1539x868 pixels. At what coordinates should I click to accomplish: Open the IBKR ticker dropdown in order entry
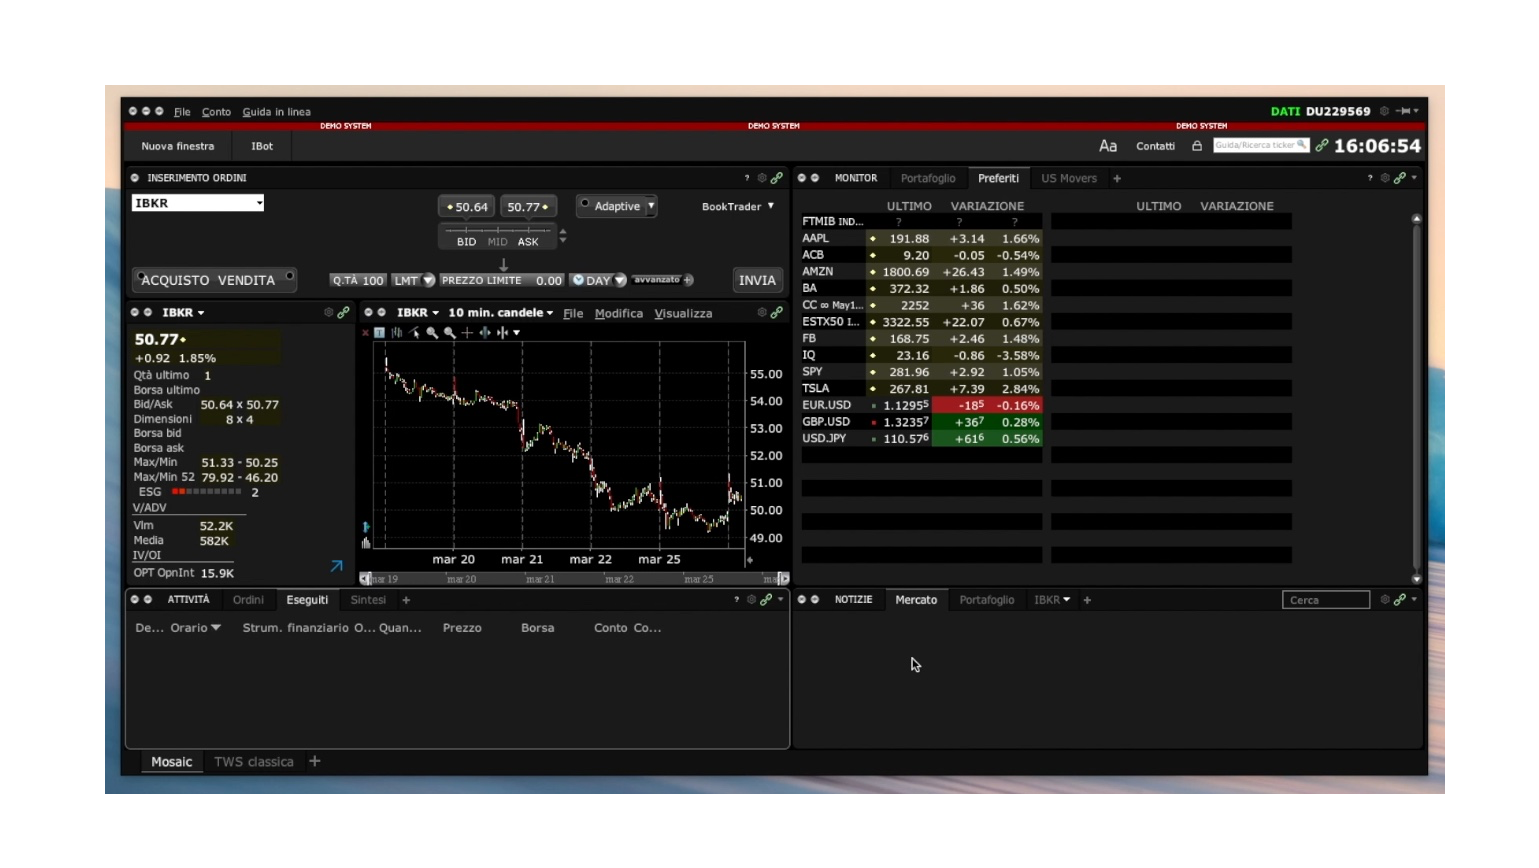point(259,203)
